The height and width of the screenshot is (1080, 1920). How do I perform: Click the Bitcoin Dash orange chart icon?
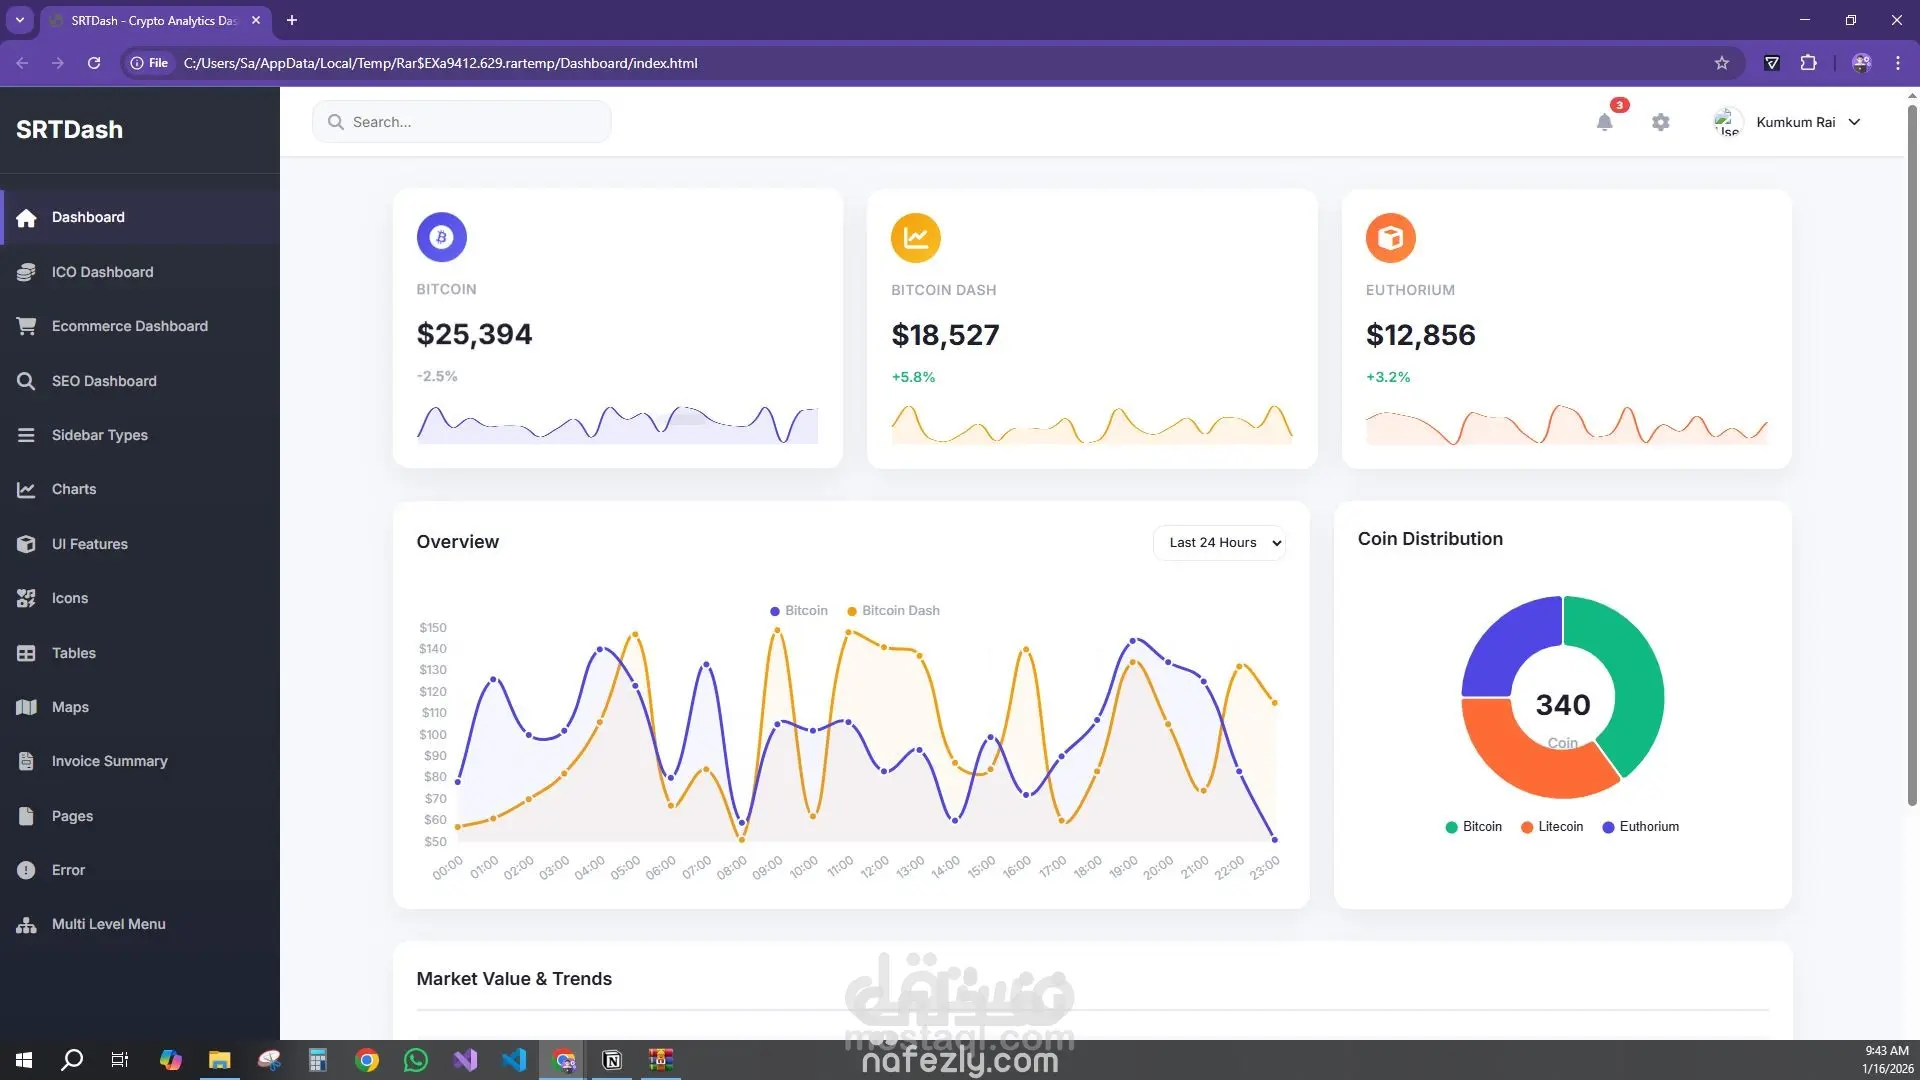click(915, 238)
